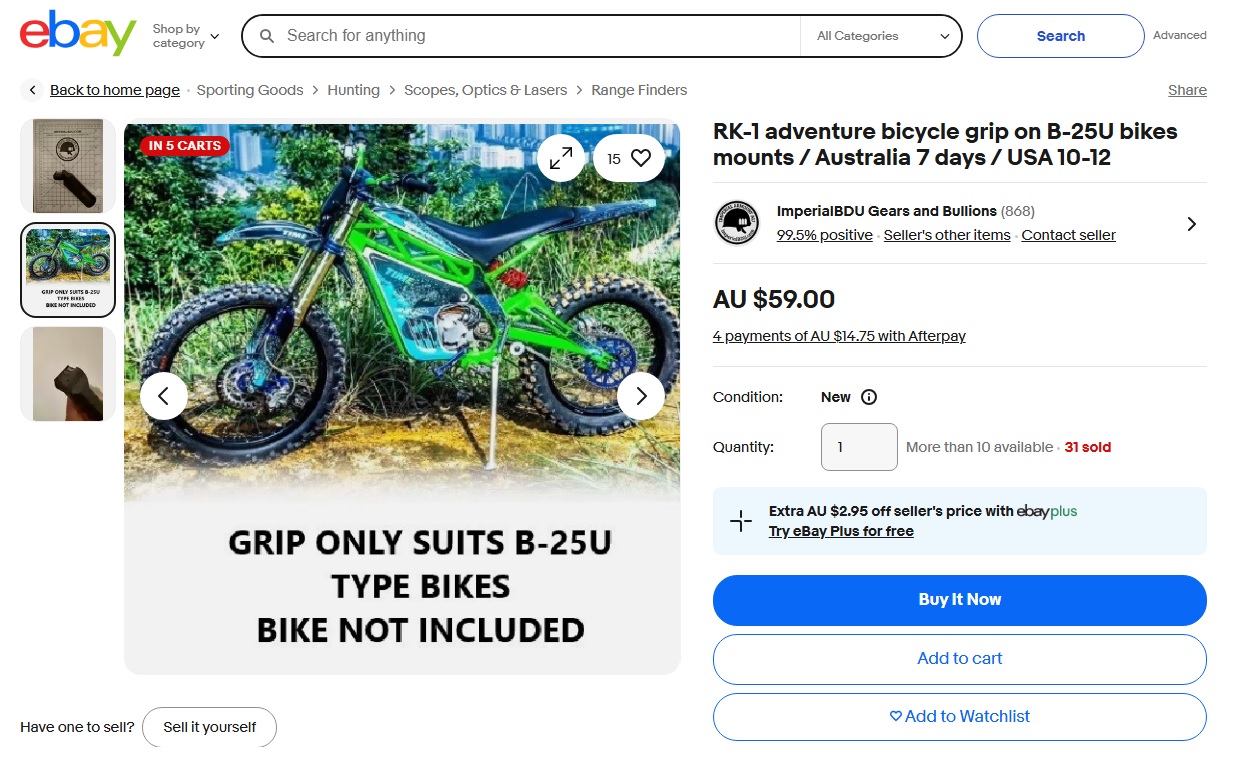Go back using the left arrow icon
This screenshot has height=772, width=1238.
pos(33,90)
